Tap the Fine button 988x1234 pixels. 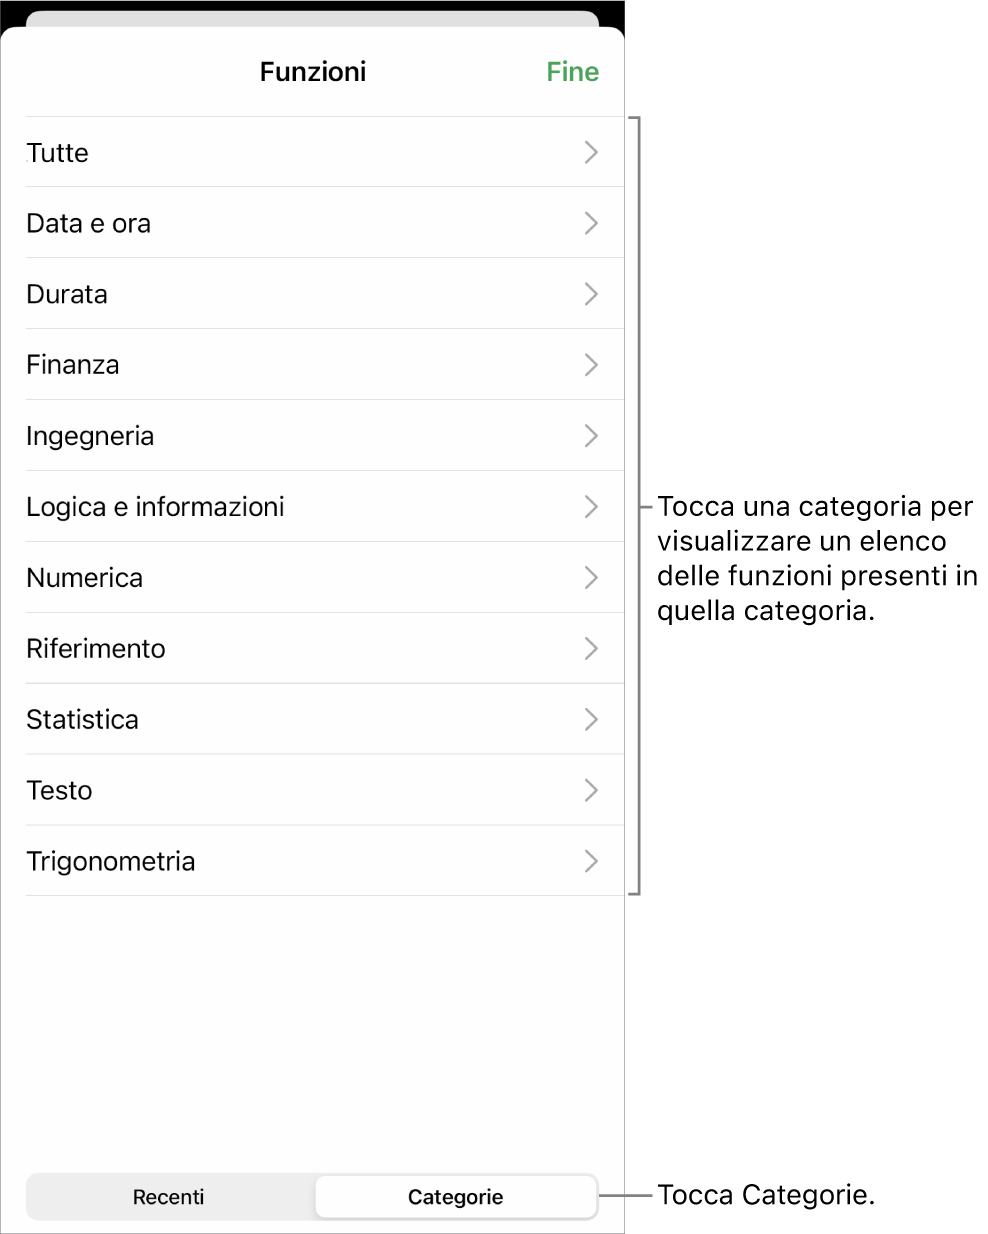(572, 72)
